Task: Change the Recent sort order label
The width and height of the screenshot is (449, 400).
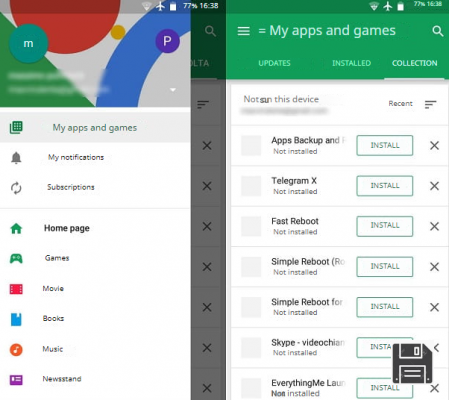Action: click(x=400, y=104)
